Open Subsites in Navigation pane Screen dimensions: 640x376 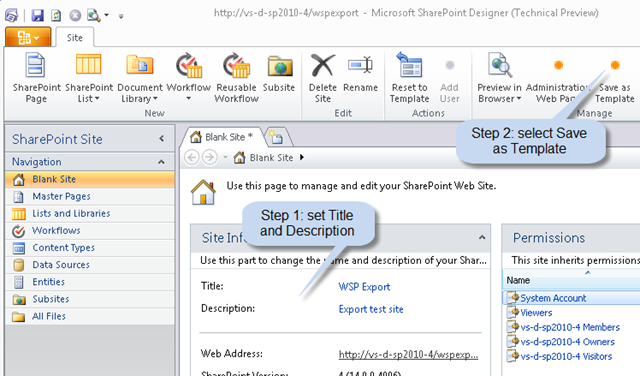coord(90,299)
